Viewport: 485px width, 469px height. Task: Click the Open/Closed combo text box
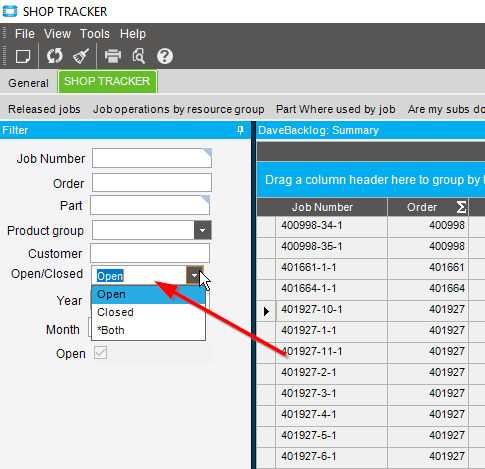click(x=139, y=276)
